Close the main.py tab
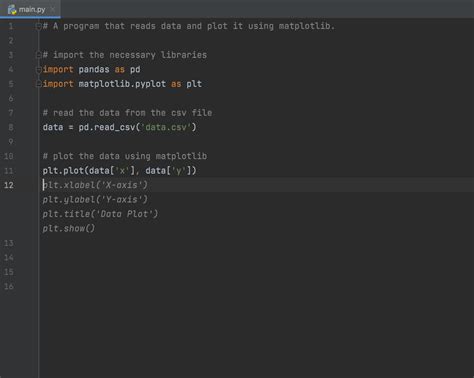 (52, 10)
